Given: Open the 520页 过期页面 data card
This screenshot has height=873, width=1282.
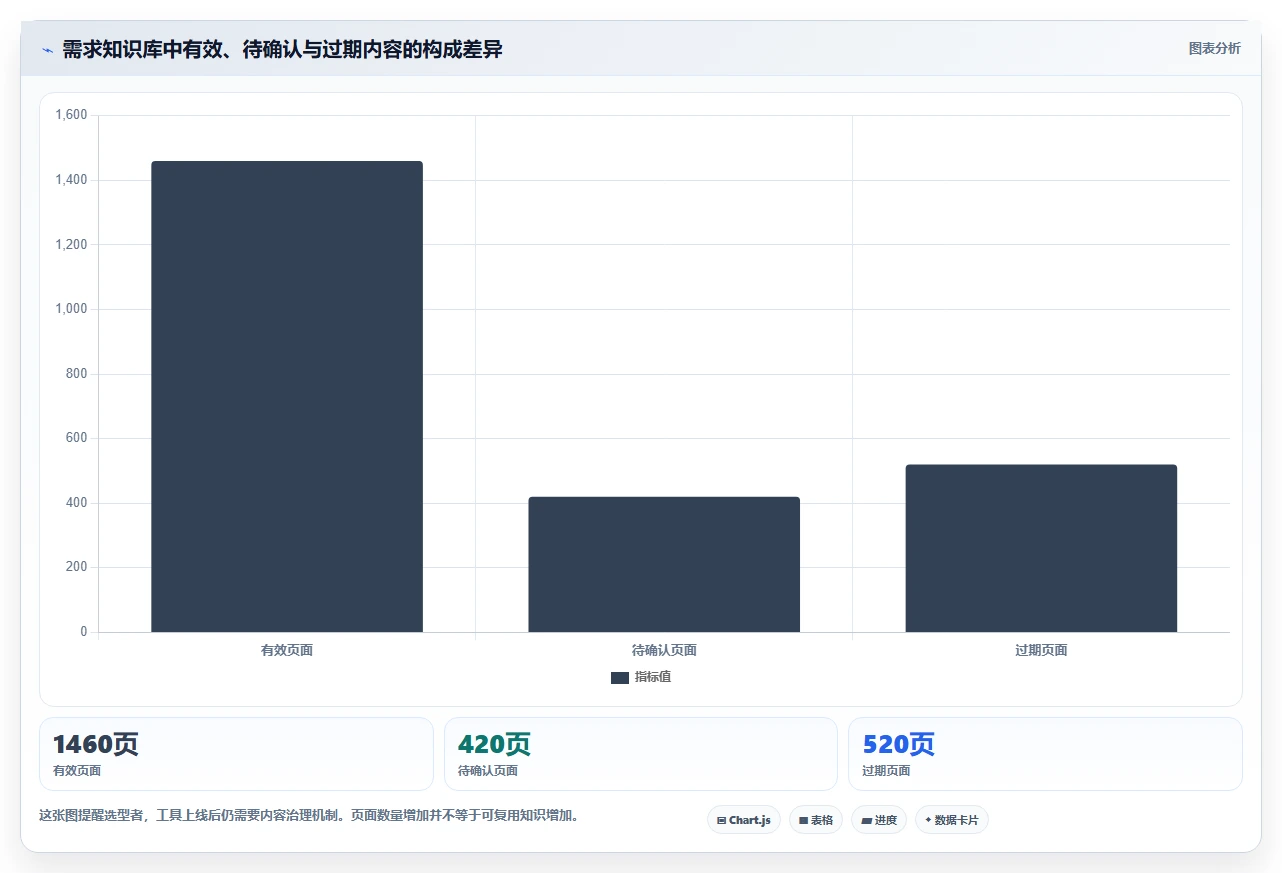Looking at the screenshot, I should click(1045, 754).
